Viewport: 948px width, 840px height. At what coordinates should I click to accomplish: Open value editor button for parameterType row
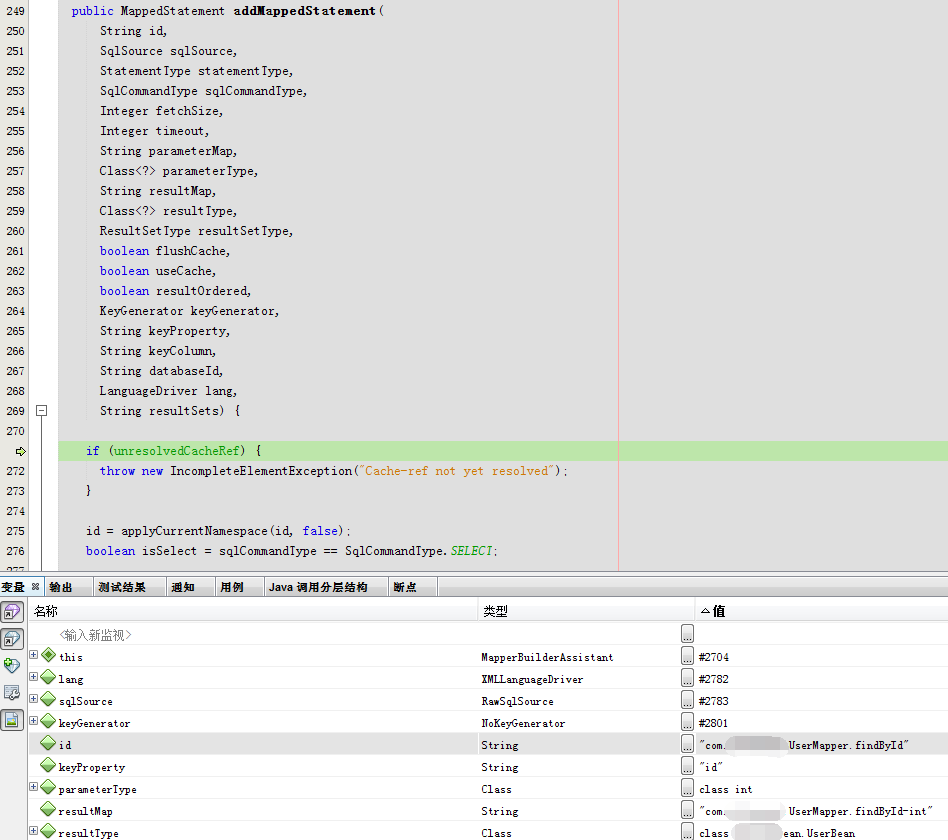coord(687,787)
